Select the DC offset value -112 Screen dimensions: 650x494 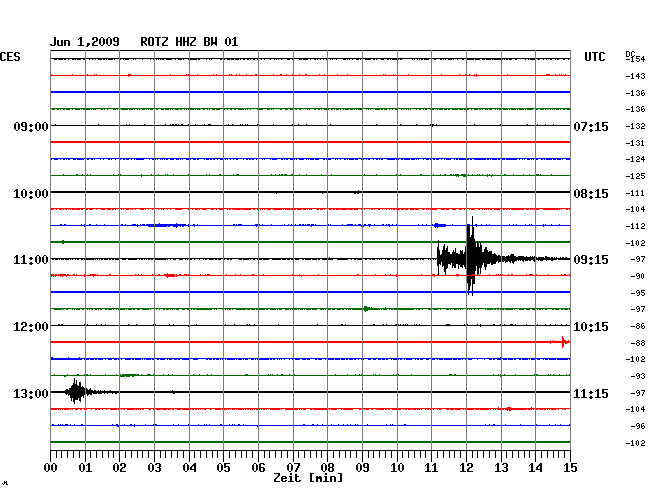tap(635, 226)
